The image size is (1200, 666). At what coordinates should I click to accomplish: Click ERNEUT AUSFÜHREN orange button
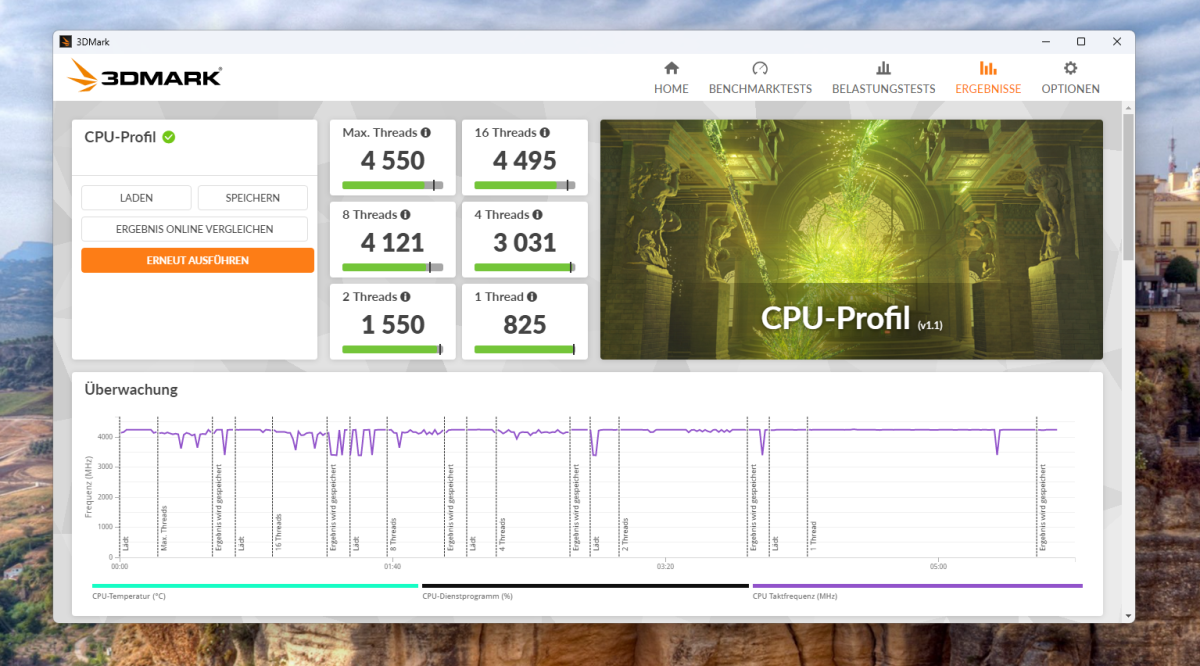coord(197,260)
